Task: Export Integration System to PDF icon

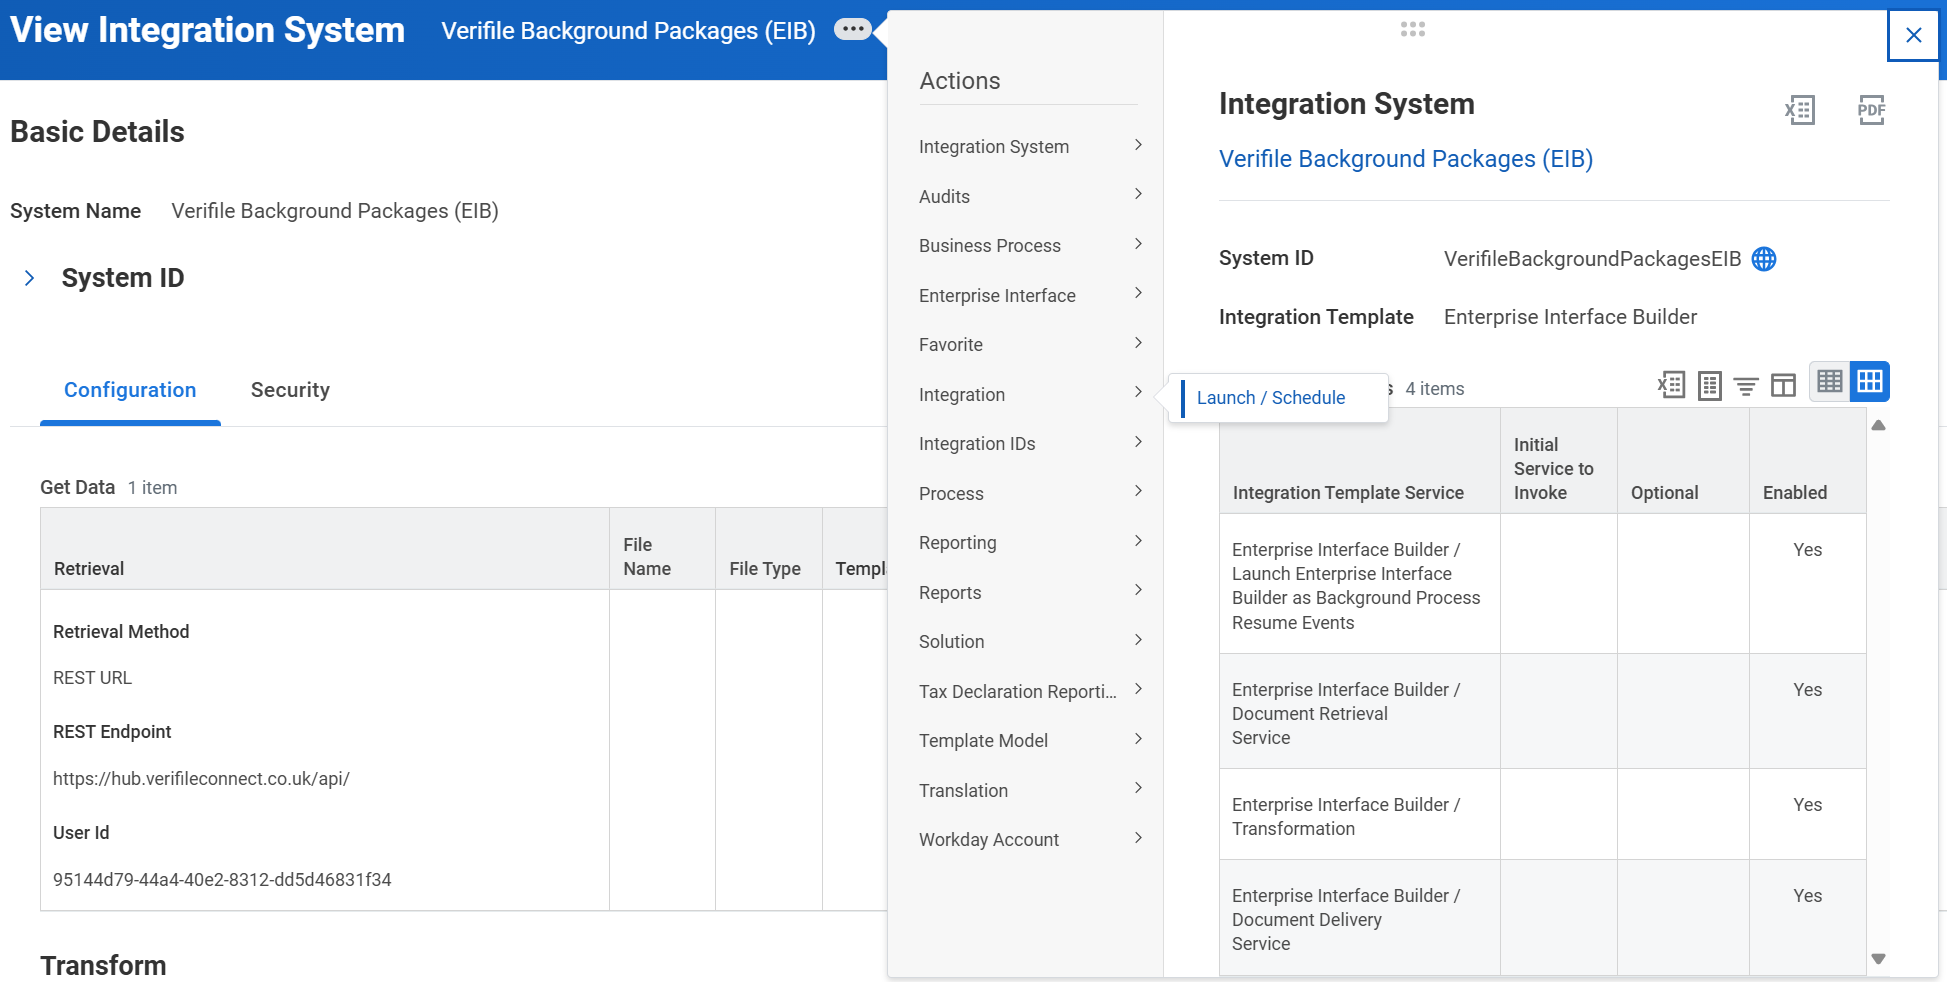Action: [1871, 110]
